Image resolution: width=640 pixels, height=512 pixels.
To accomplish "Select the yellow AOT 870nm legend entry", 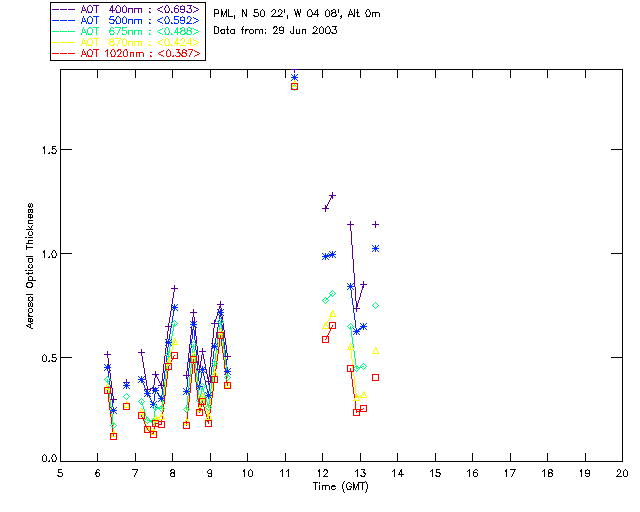I will [x=128, y=43].
